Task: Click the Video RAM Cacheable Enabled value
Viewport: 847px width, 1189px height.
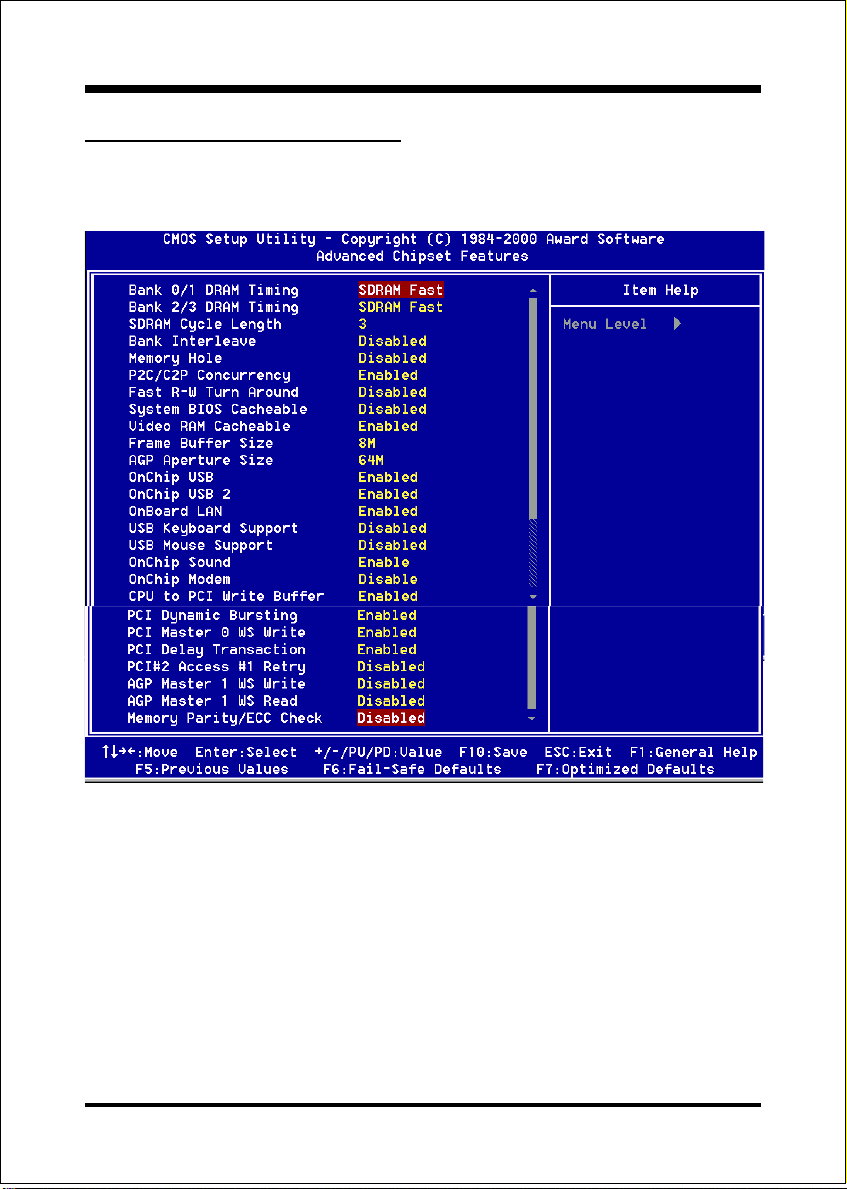Action: [388, 426]
